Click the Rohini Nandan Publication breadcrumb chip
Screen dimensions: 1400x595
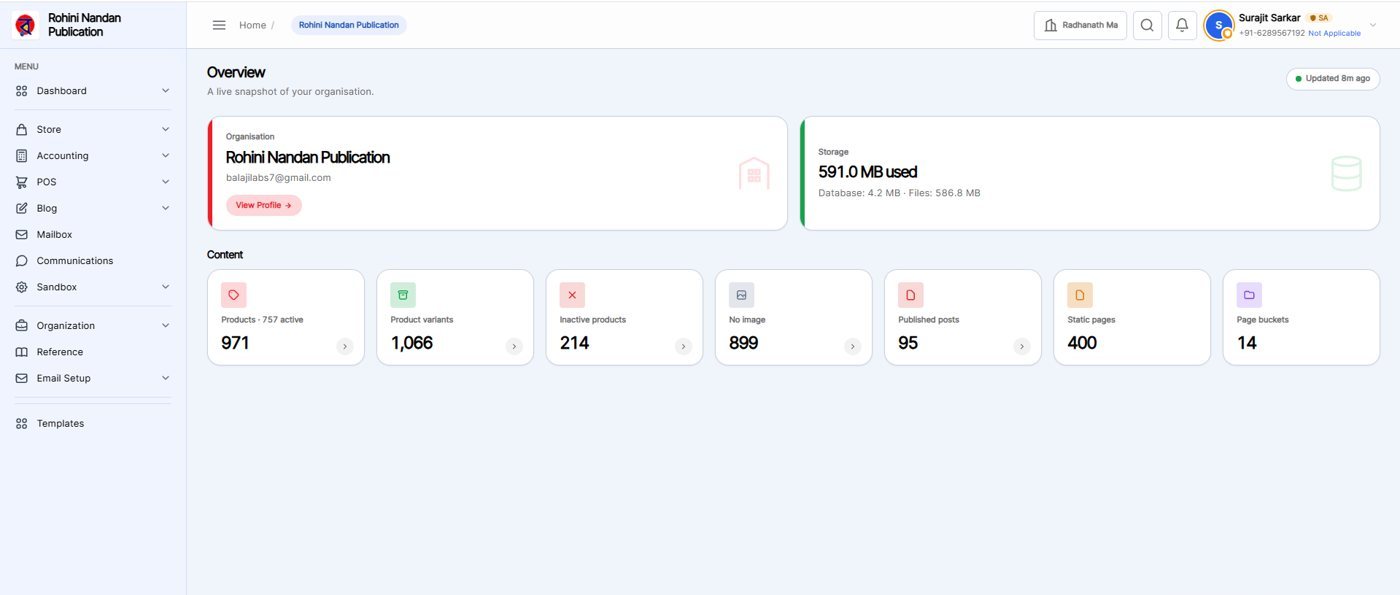click(349, 25)
